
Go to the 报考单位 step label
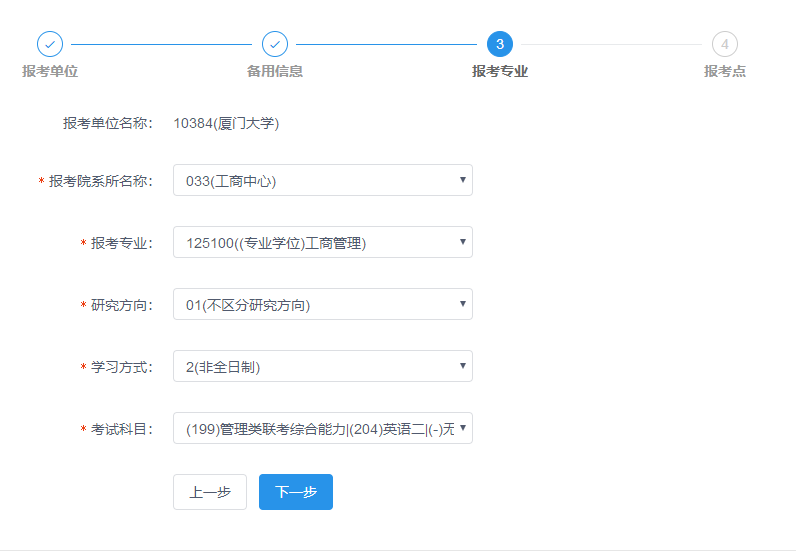click(x=50, y=72)
